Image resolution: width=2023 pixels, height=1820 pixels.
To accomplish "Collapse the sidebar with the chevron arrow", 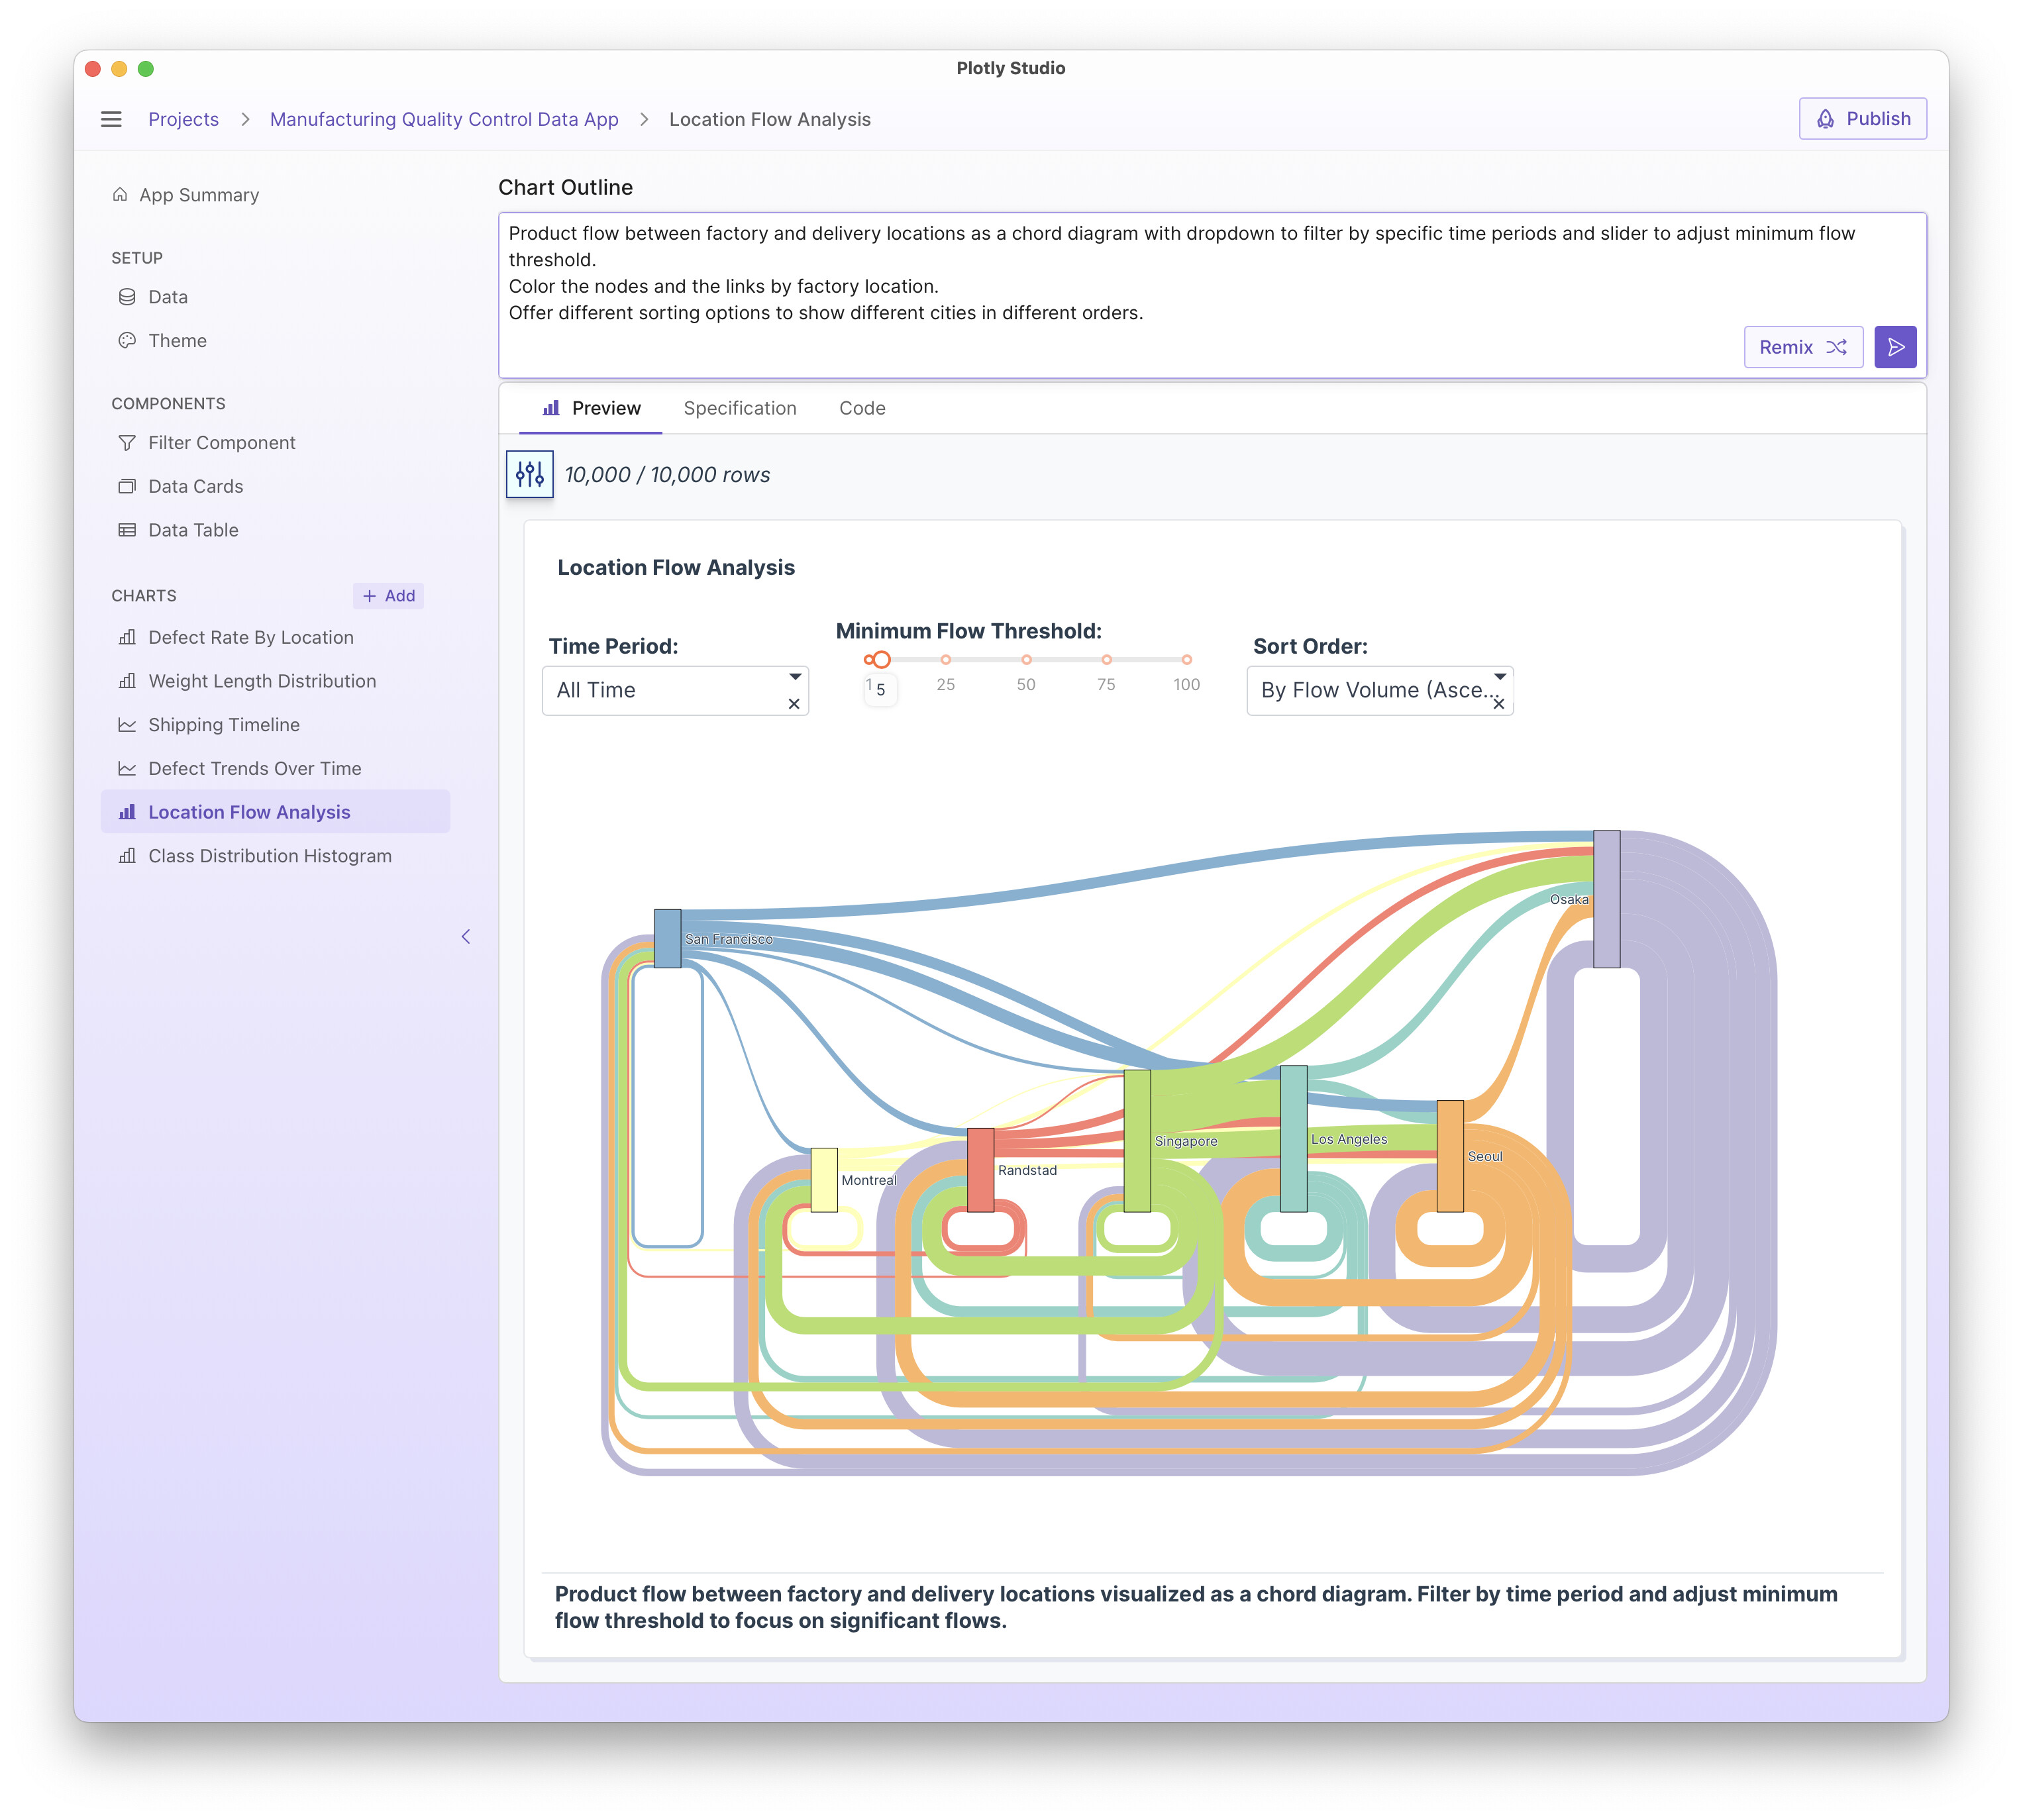I will click(466, 937).
